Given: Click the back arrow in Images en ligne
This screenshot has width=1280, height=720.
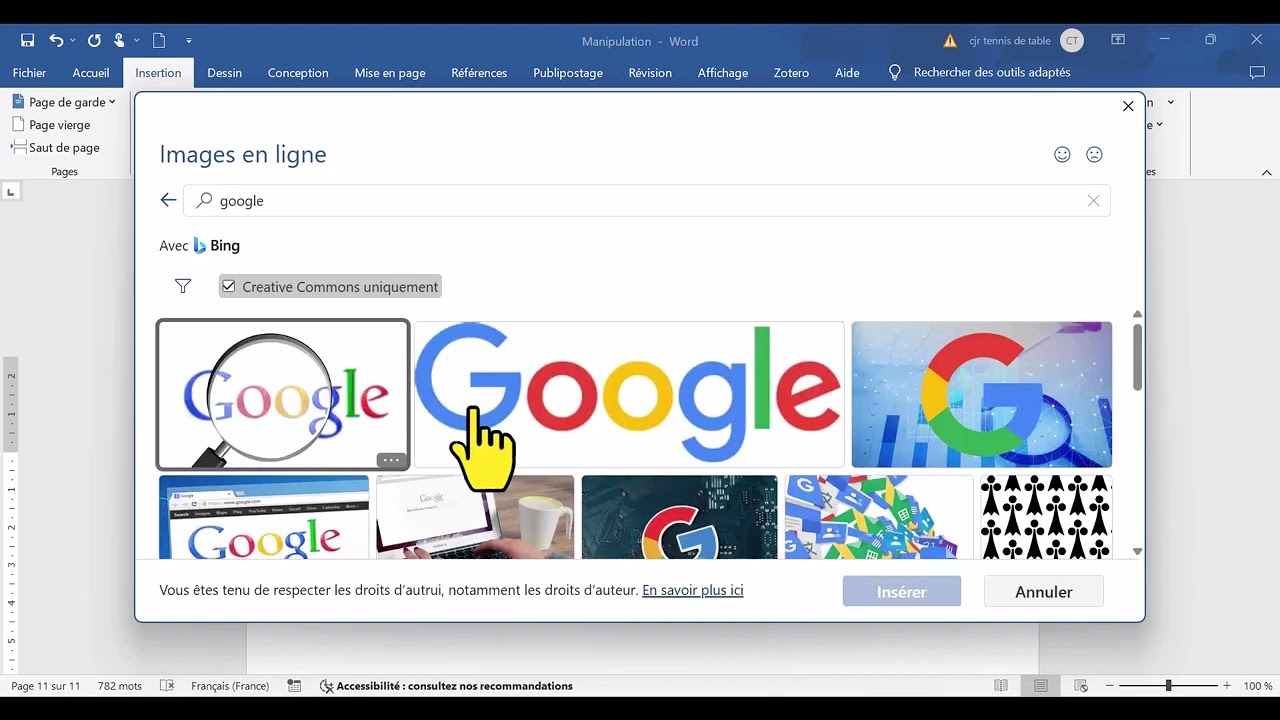Looking at the screenshot, I should (x=168, y=200).
